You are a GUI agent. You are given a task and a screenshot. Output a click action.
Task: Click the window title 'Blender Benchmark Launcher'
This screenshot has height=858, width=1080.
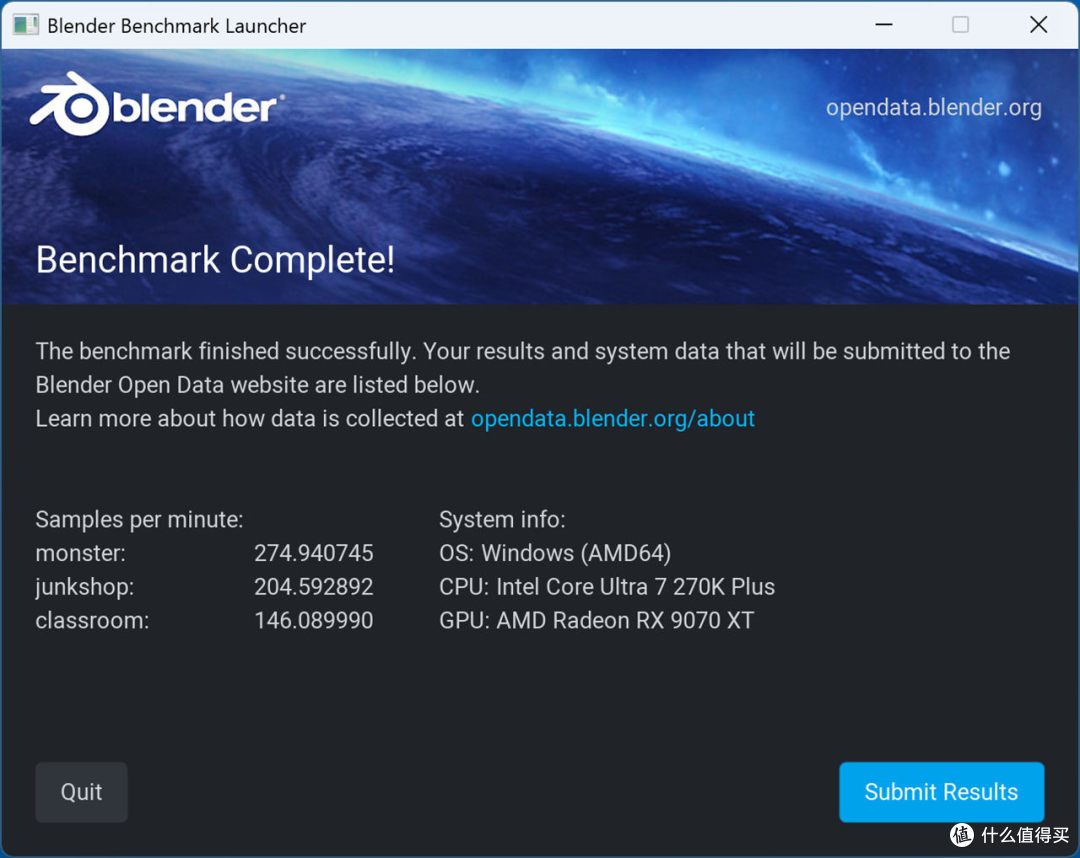tap(176, 25)
